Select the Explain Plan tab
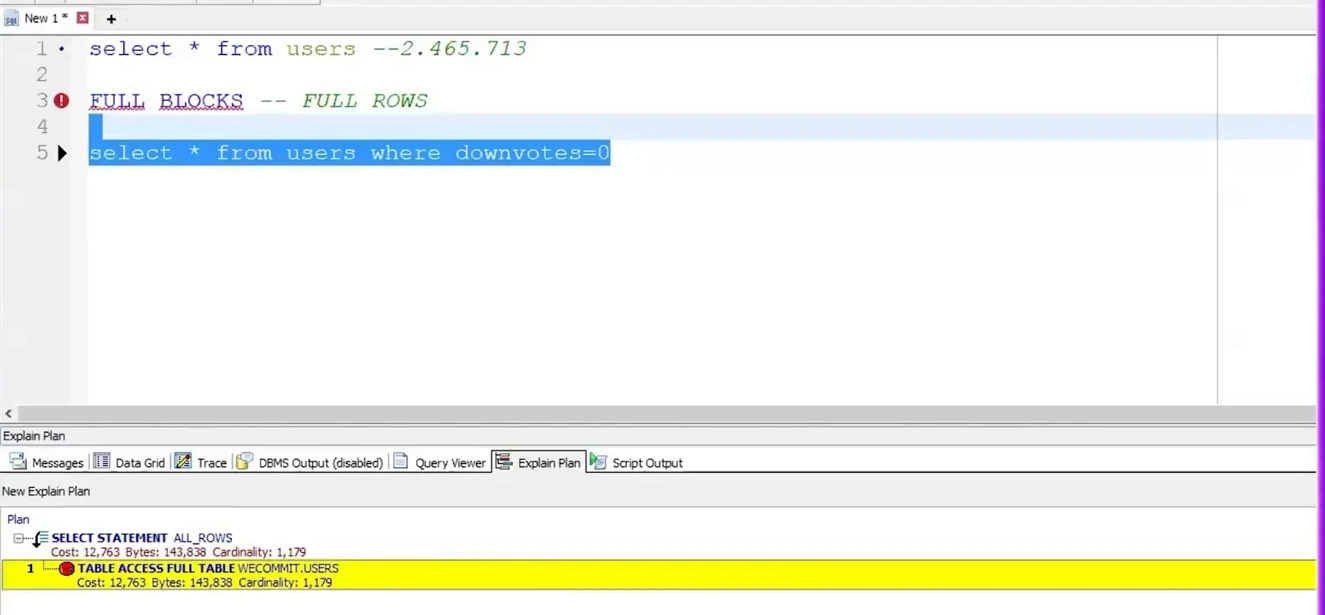 pyautogui.click(x=538, y=462)
